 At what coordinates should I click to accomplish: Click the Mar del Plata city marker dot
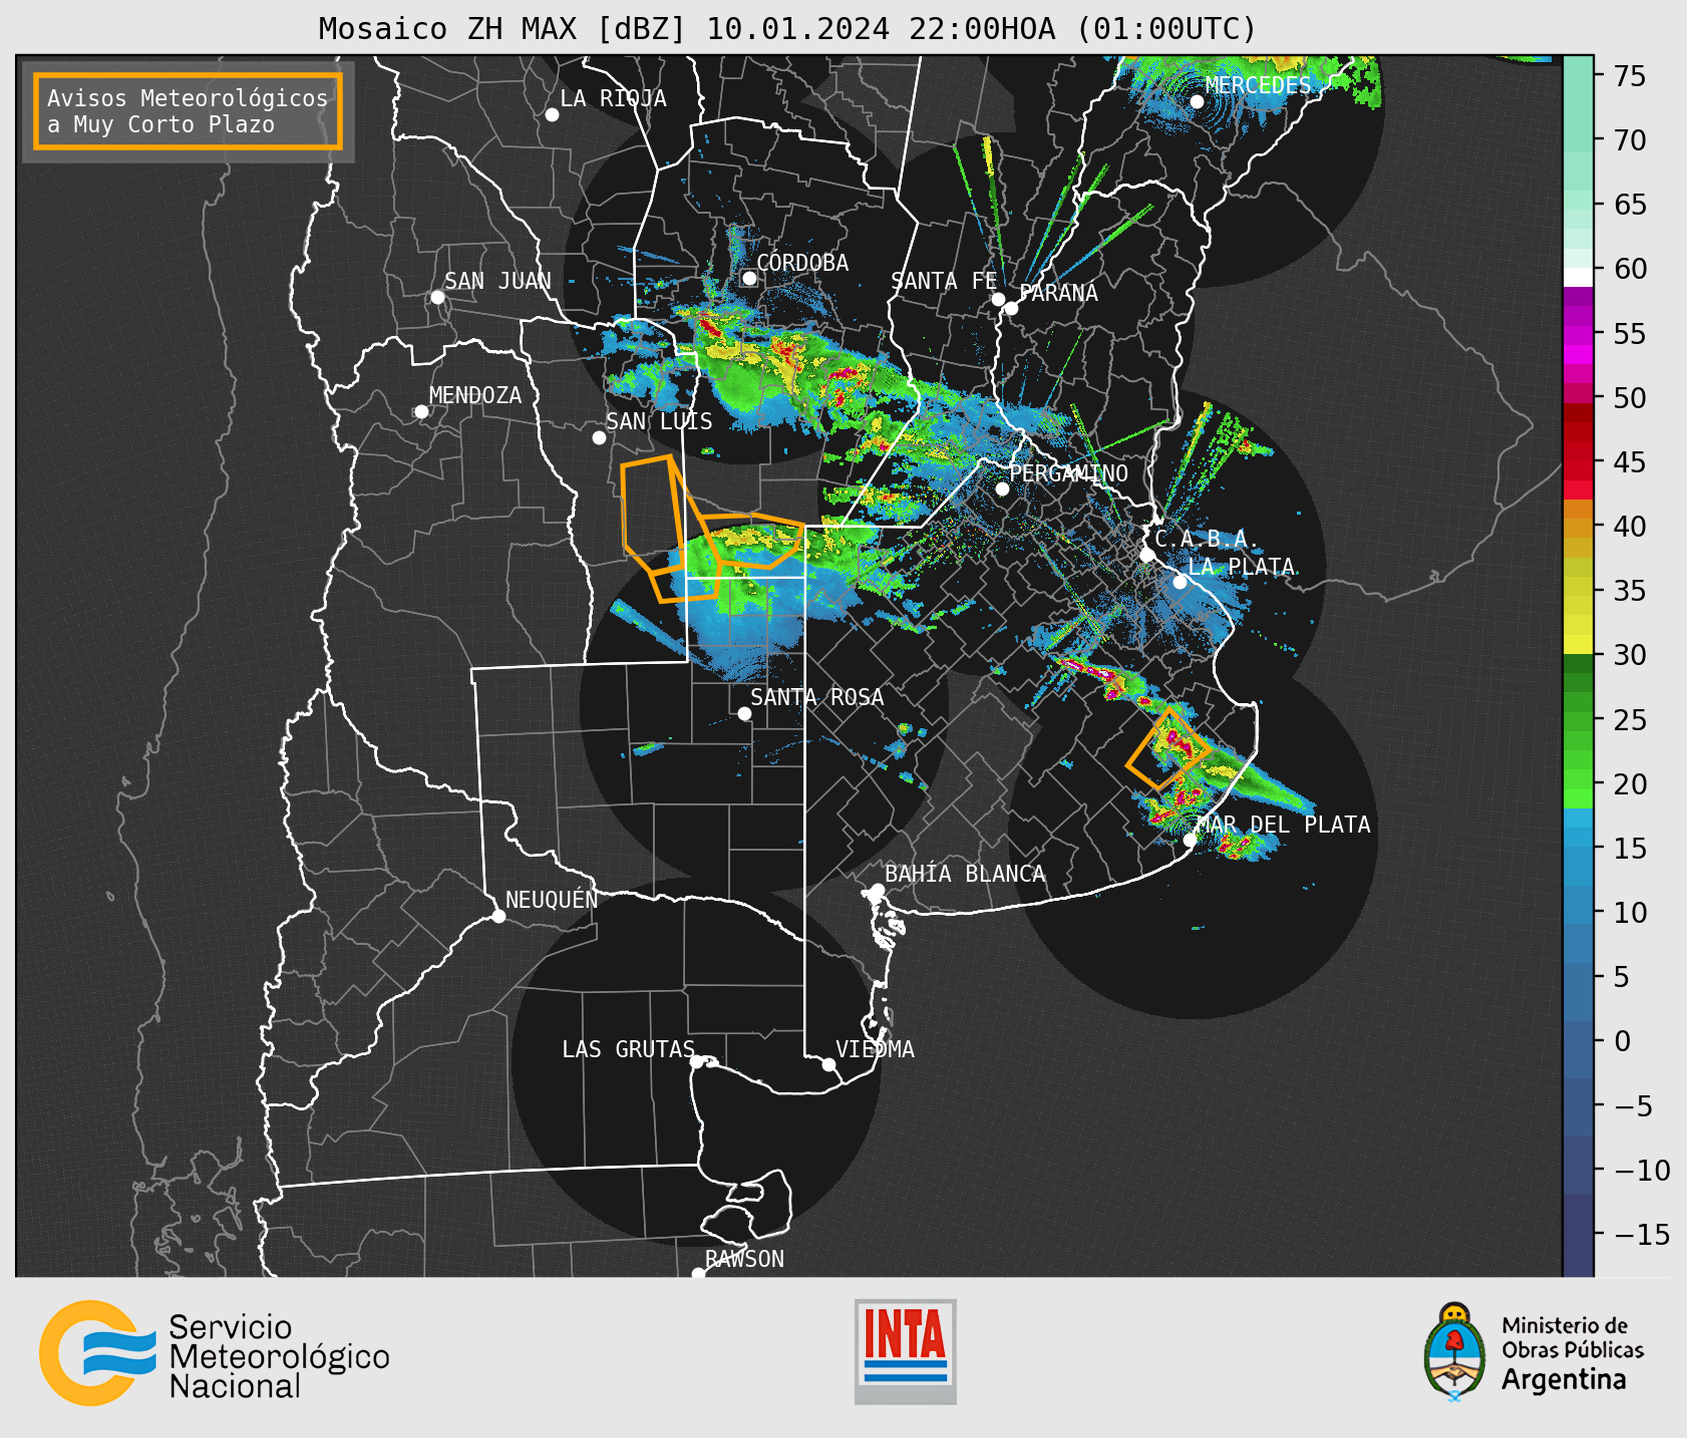[x=1190, y=840]
